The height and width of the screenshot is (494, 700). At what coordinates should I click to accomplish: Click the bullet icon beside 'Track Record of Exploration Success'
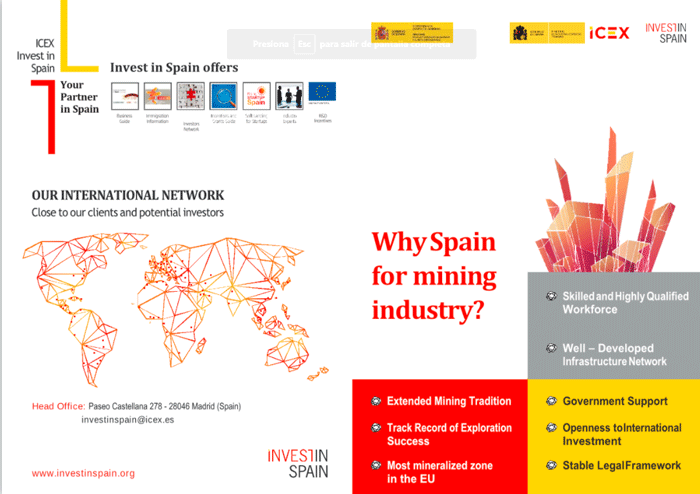(x=376, y=428)
